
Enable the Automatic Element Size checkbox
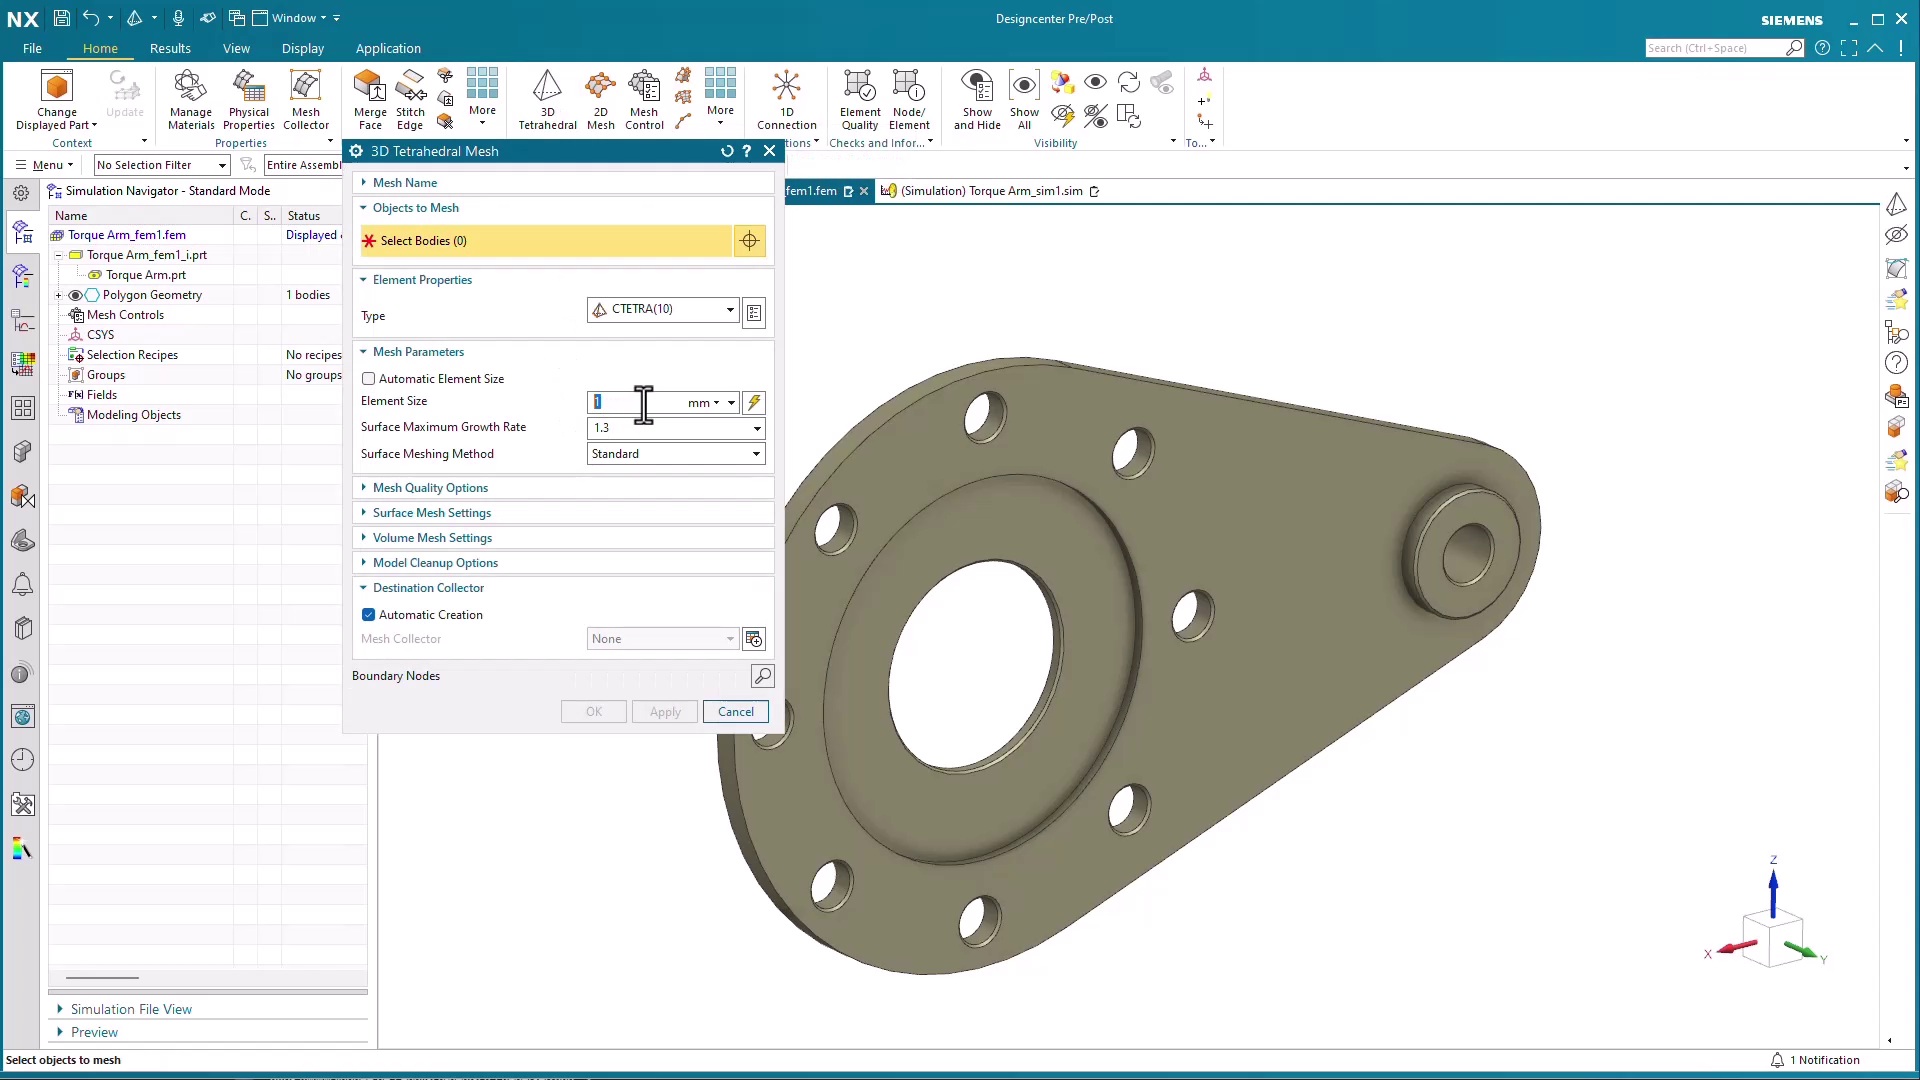tap(369, 379)
